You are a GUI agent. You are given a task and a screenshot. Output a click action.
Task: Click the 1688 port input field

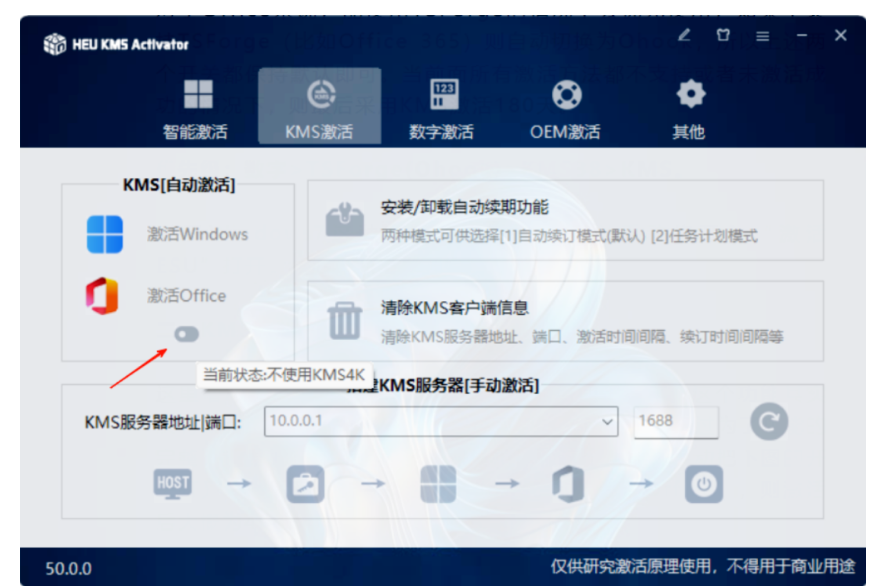[x=675, y=422]
